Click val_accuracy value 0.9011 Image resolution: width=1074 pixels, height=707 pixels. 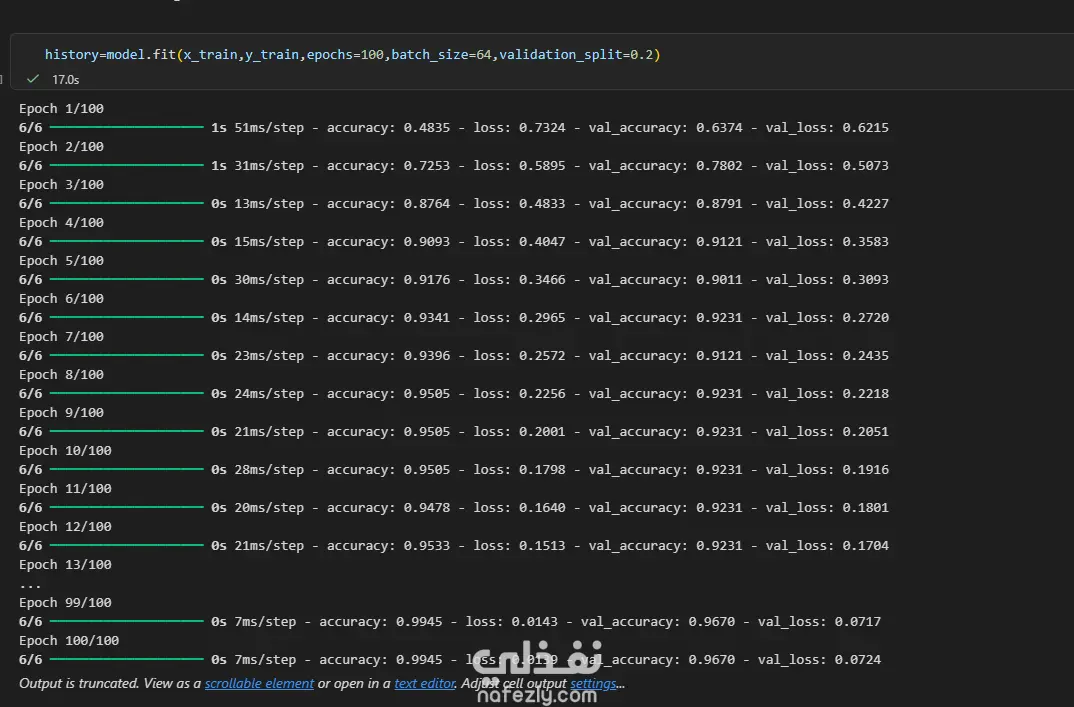click(x=719, y=280)
